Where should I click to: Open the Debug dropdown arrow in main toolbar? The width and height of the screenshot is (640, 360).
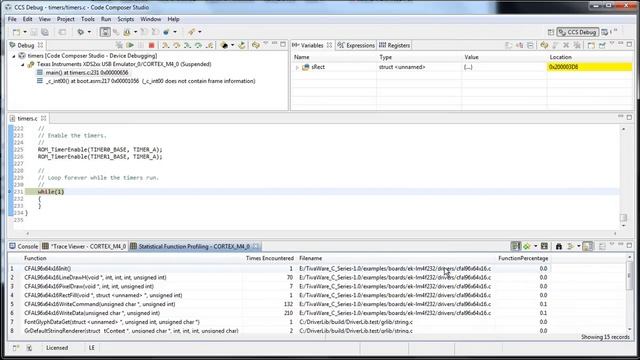click(x=89, y=32)
